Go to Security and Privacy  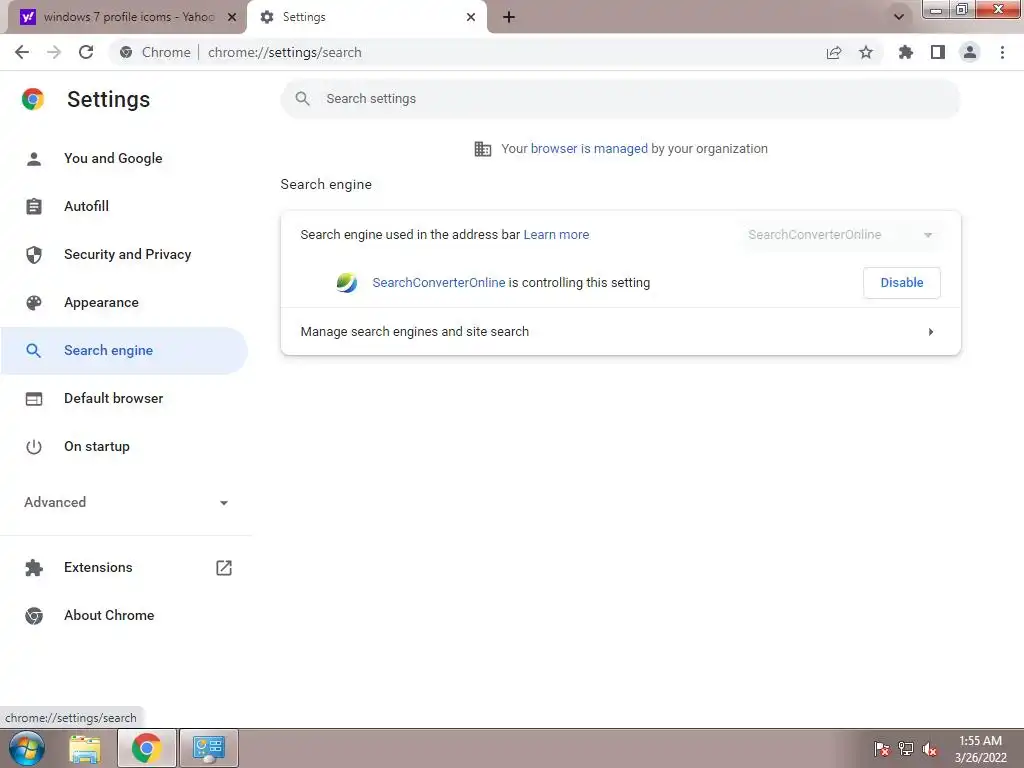tap(124, 254)
